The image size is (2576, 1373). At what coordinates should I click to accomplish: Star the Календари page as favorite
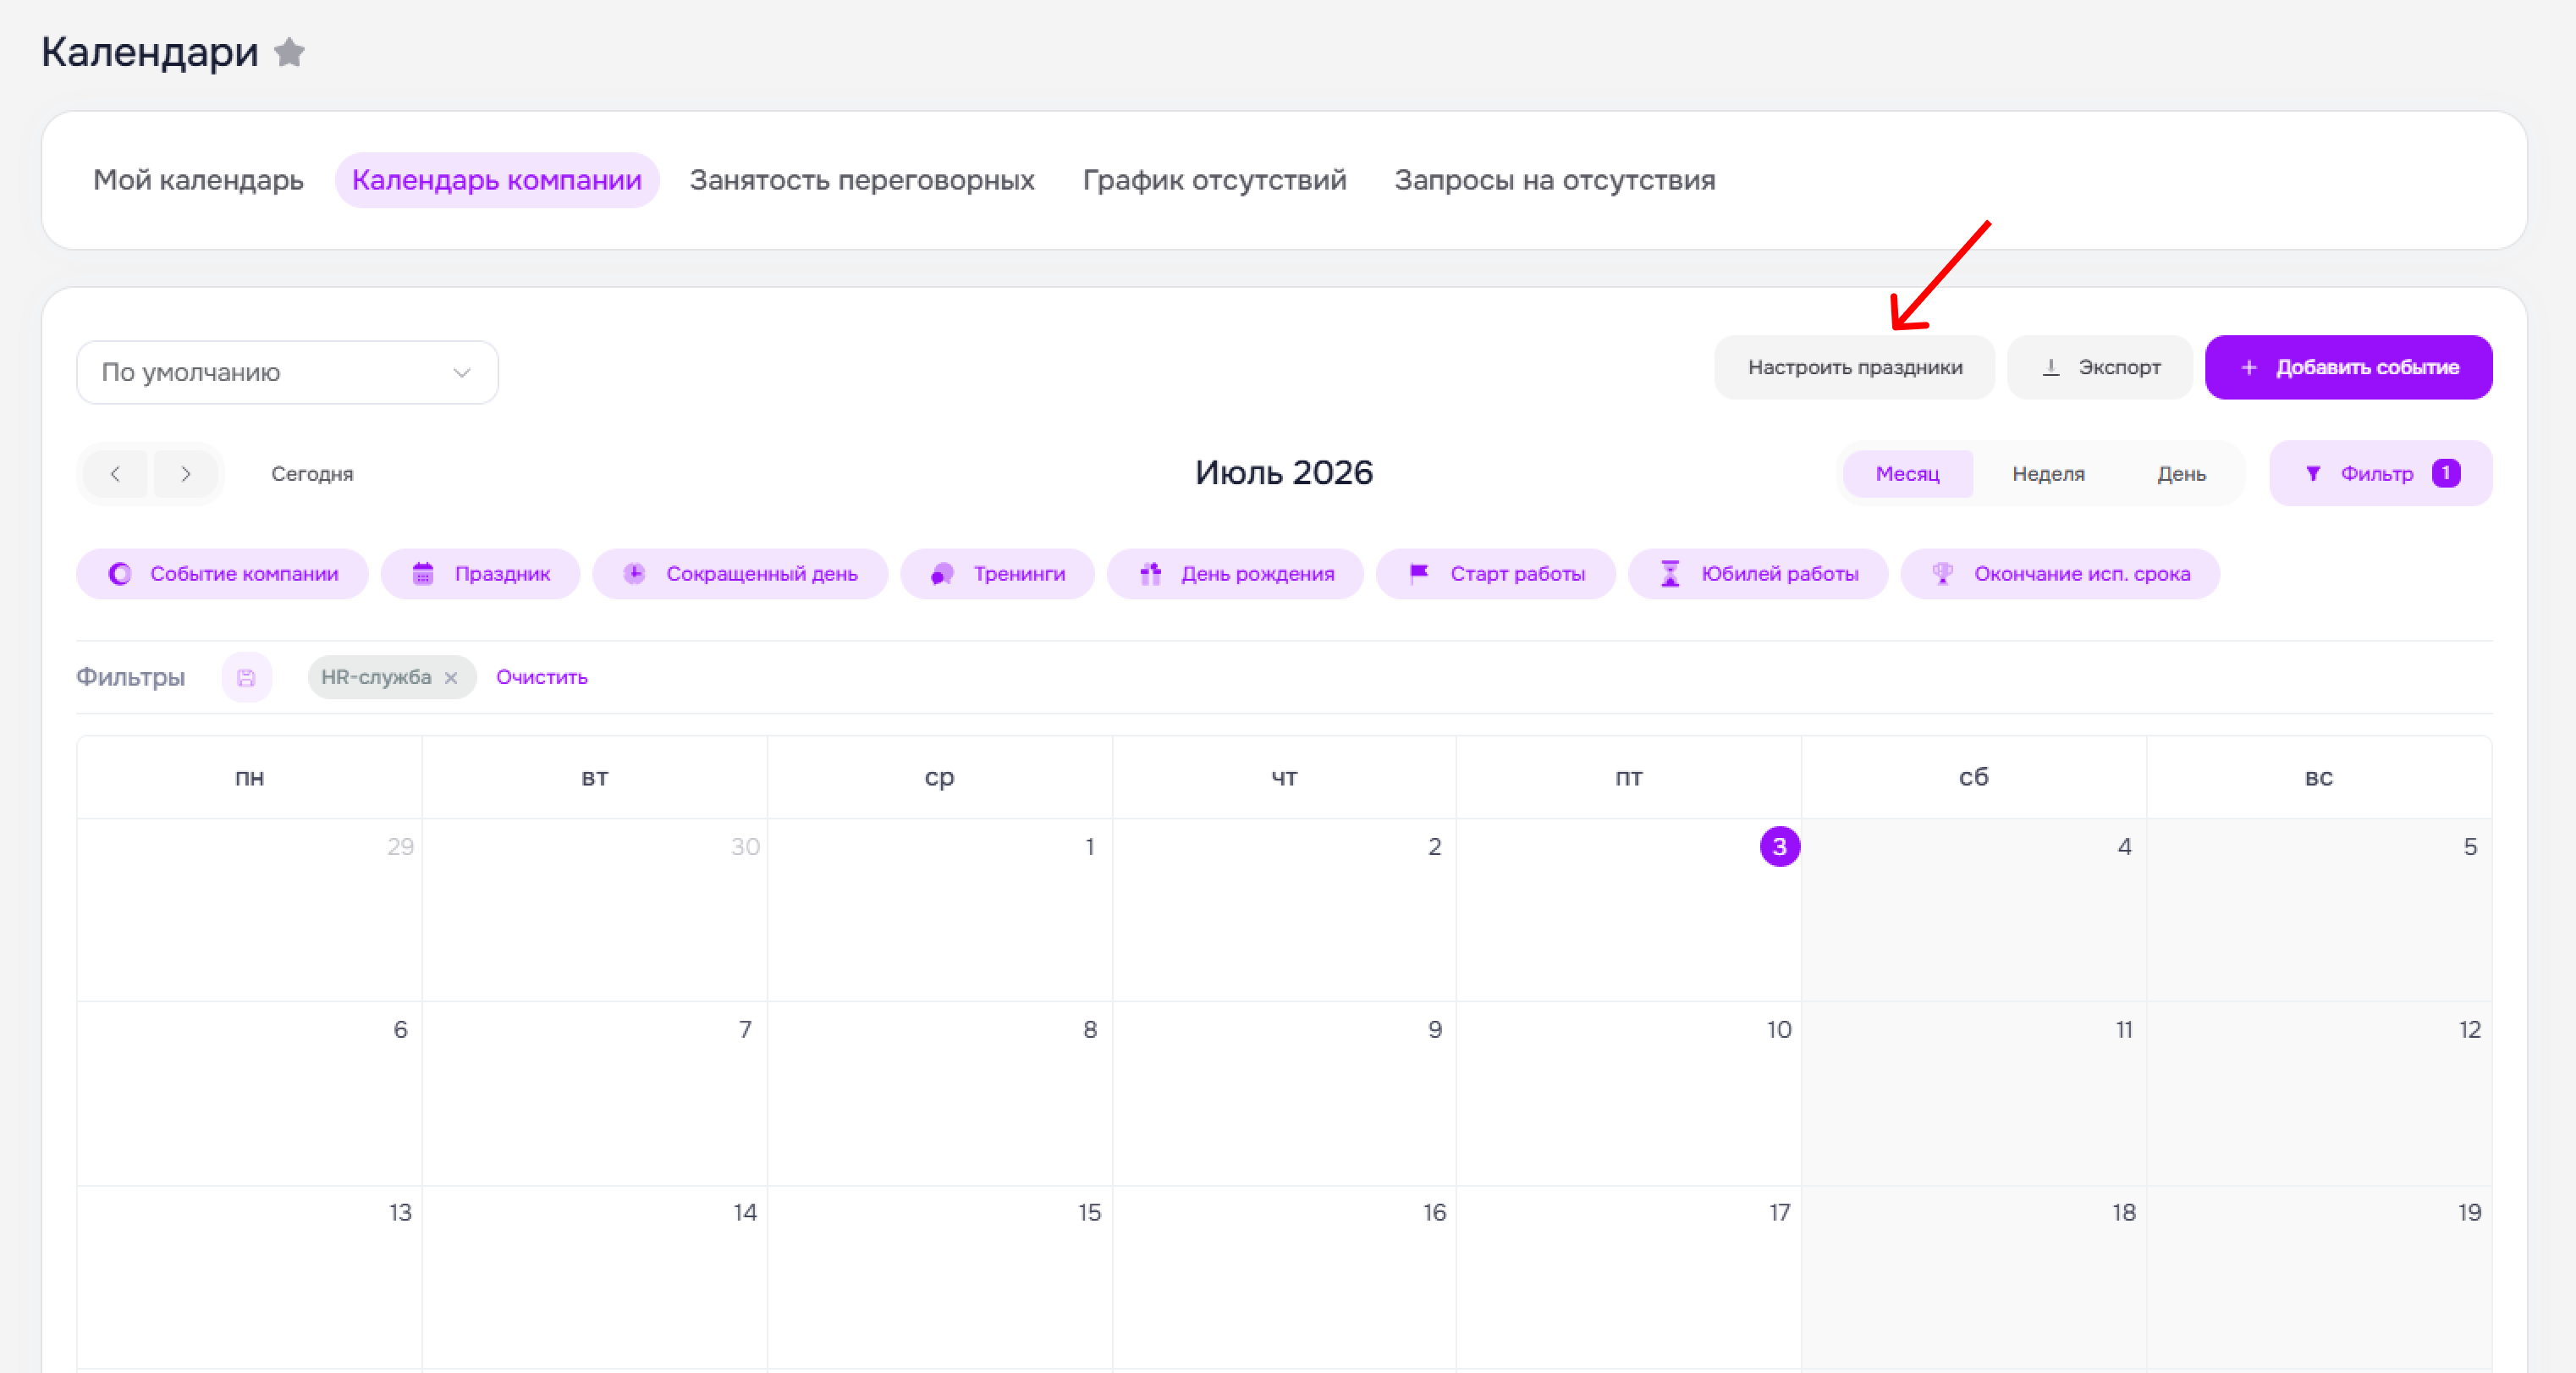[x=290, y=51]
